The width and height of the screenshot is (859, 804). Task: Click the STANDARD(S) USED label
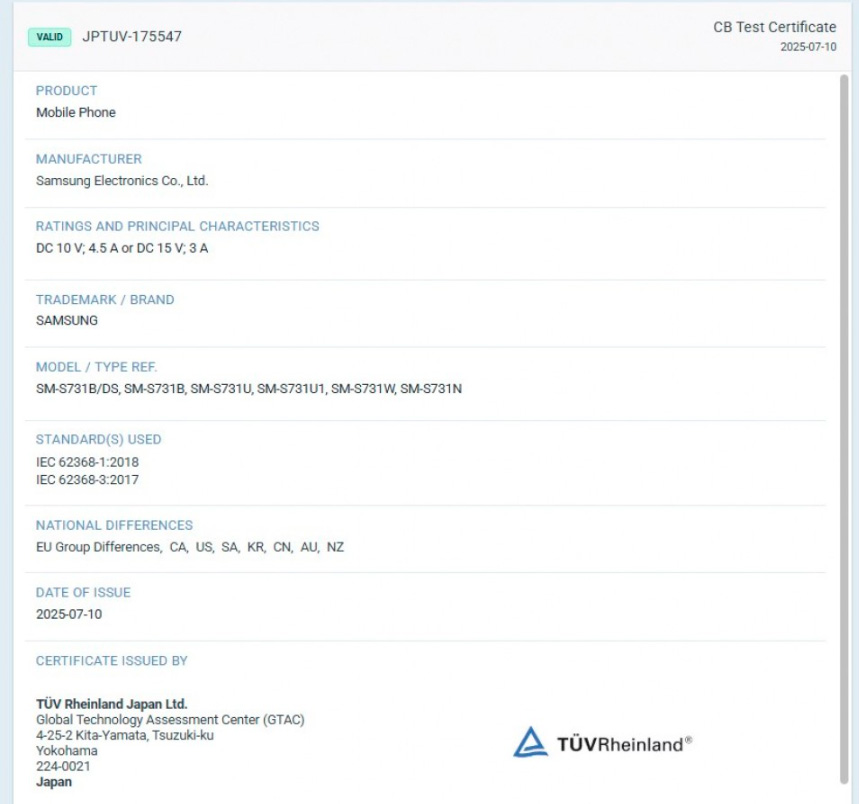tap(99, 439)
